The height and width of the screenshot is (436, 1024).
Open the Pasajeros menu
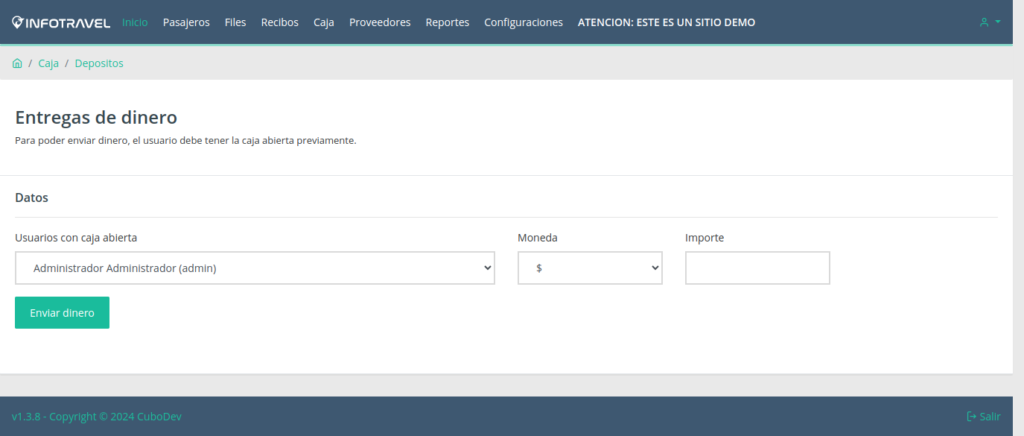coord(186,22)
